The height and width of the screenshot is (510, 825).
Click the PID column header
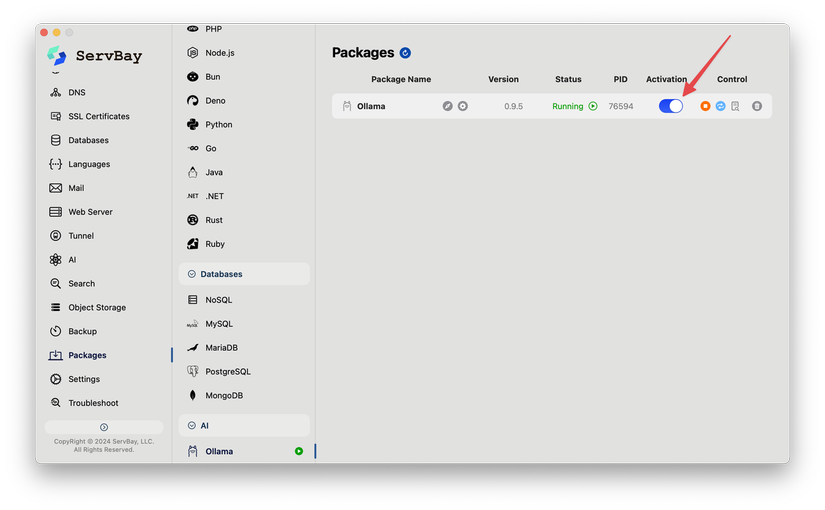(620, 79)
